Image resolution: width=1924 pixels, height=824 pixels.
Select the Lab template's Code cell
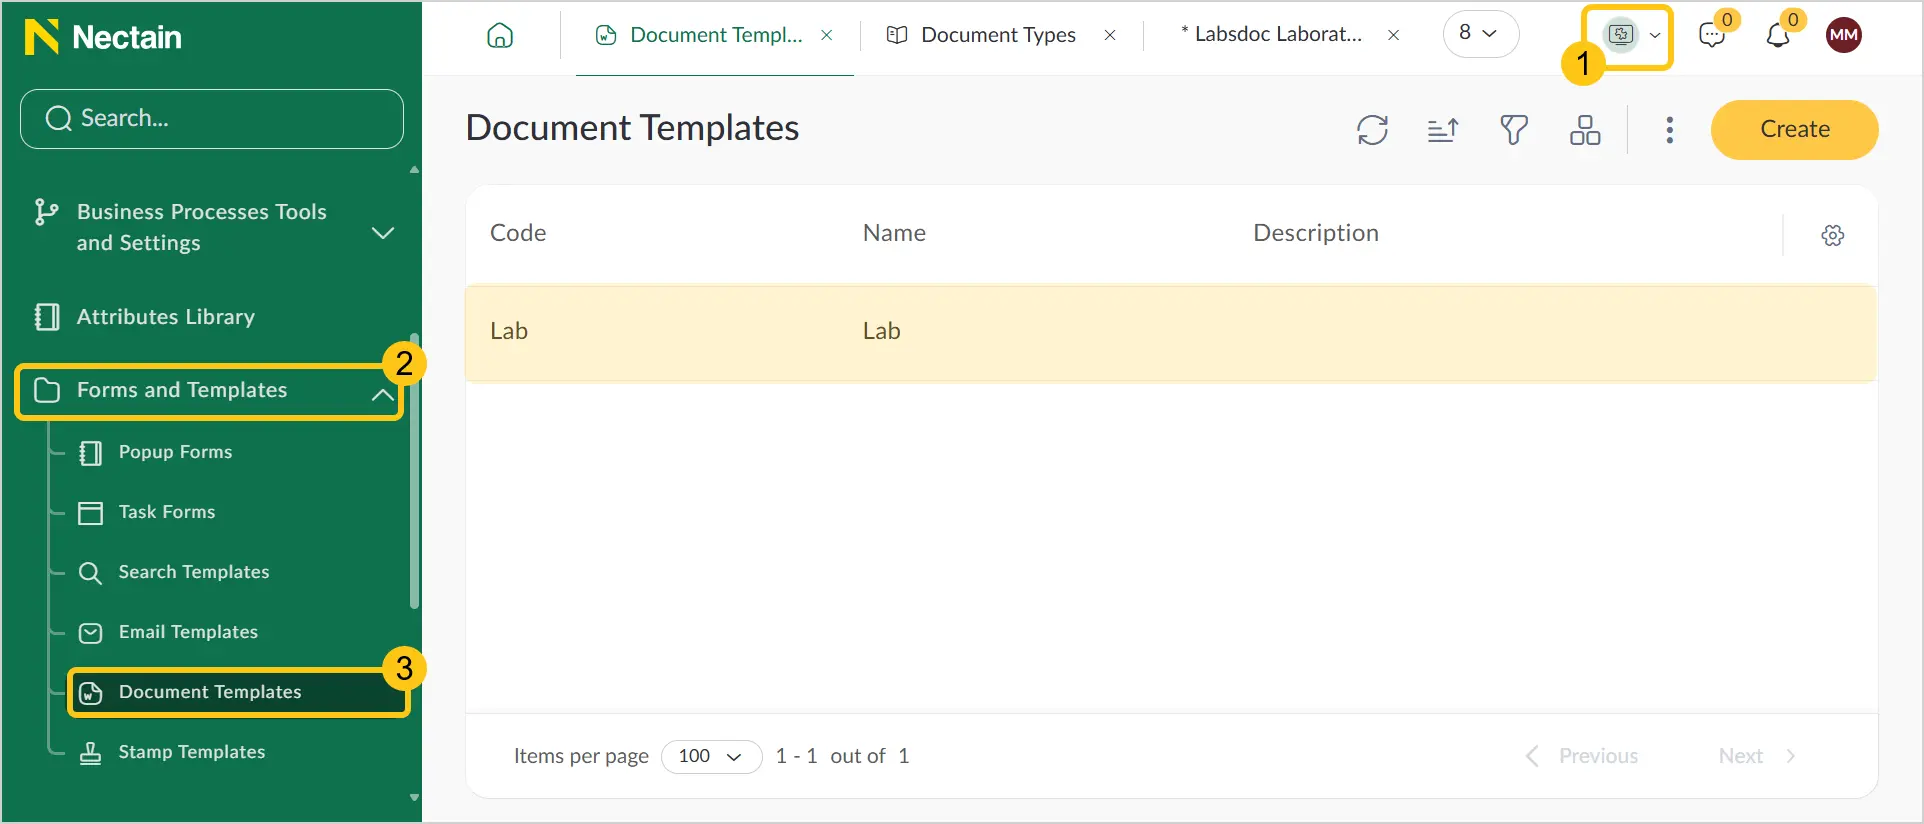[508, 332]
